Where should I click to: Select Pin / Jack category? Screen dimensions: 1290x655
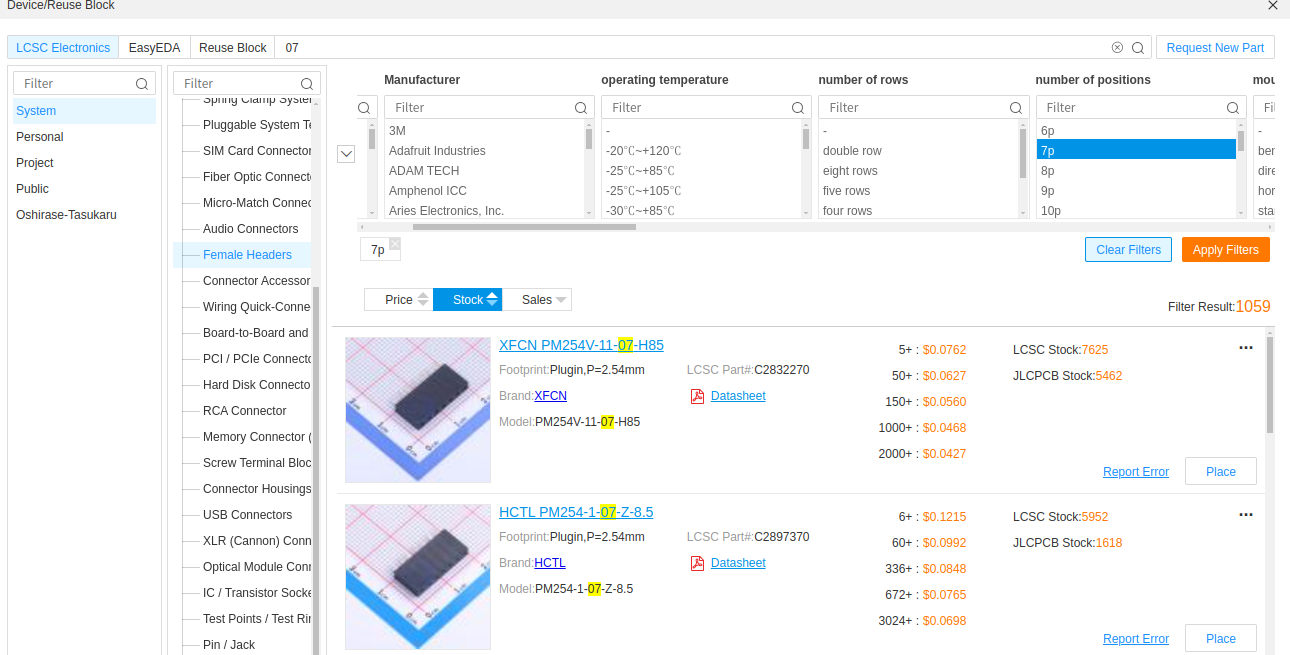pos(229,645)
